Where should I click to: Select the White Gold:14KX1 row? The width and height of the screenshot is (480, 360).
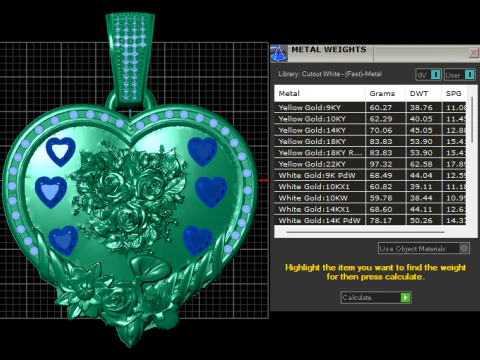pos(370,209)
